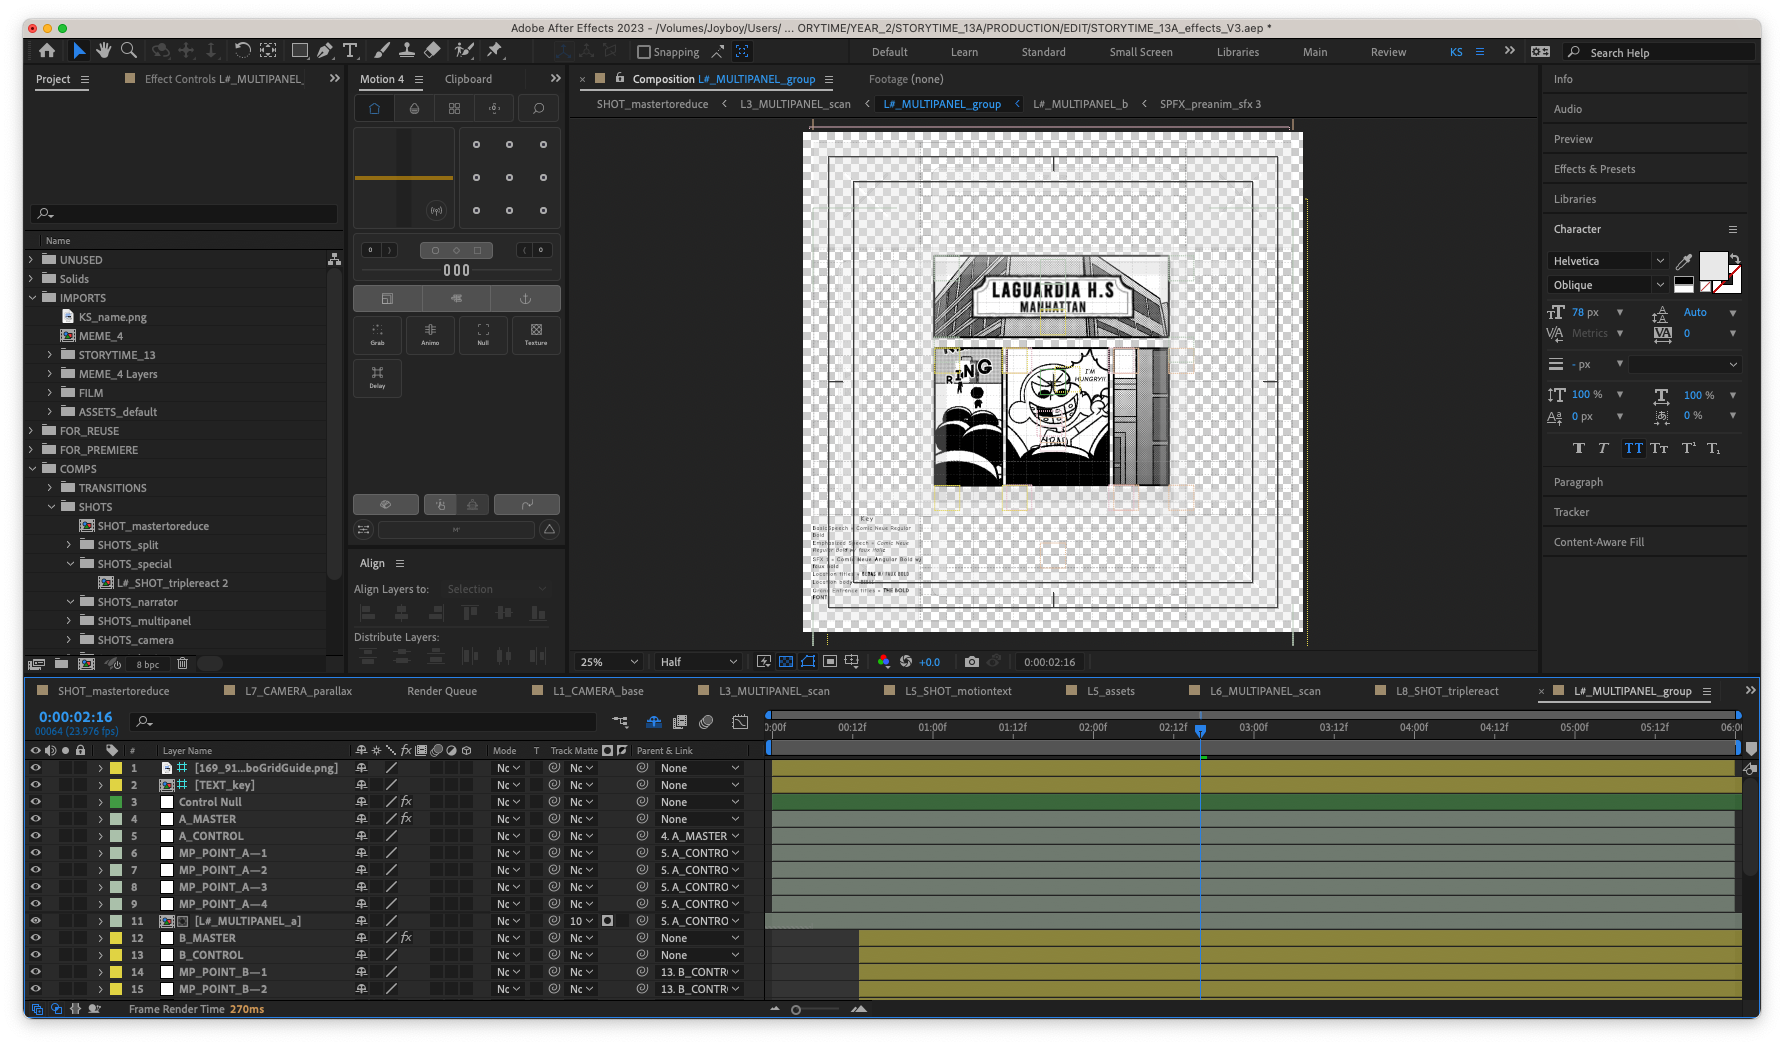The width and height of the screenshot is (1784, 1046).
Task: Open the 25% magnification dropdown
Action: click(x=609, y=662)
